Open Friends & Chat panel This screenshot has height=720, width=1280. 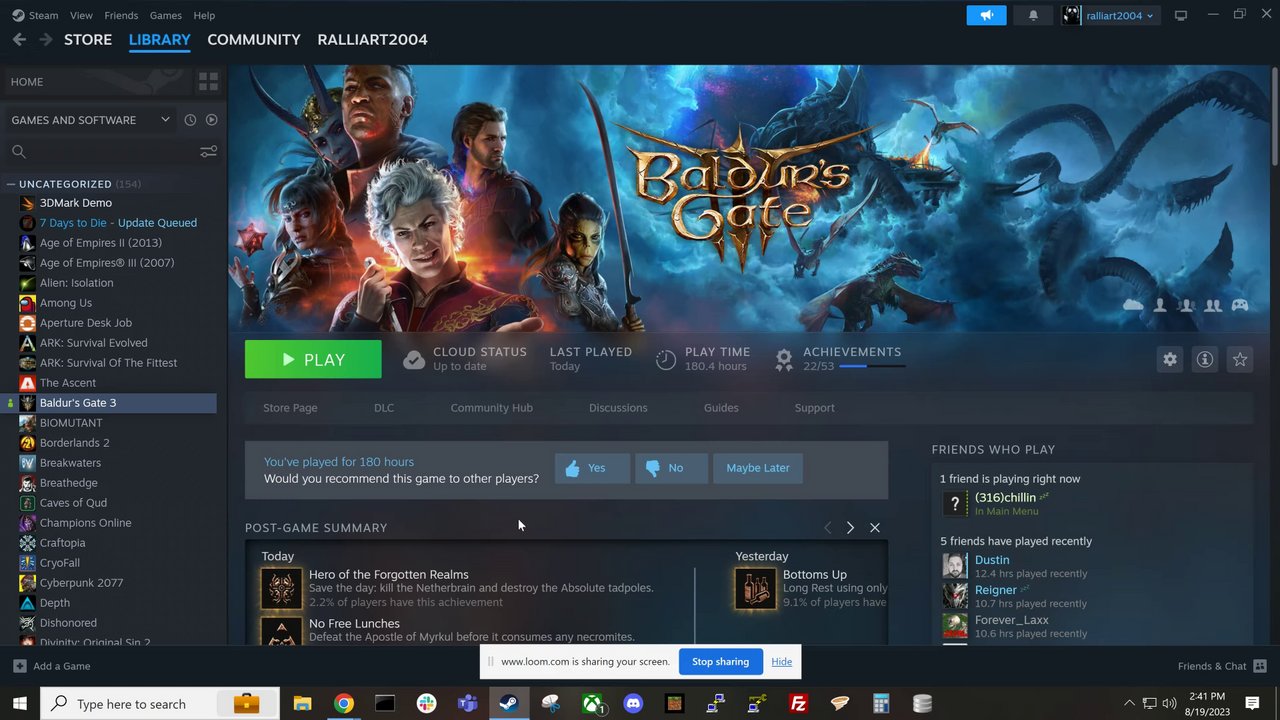point(1222,666)
